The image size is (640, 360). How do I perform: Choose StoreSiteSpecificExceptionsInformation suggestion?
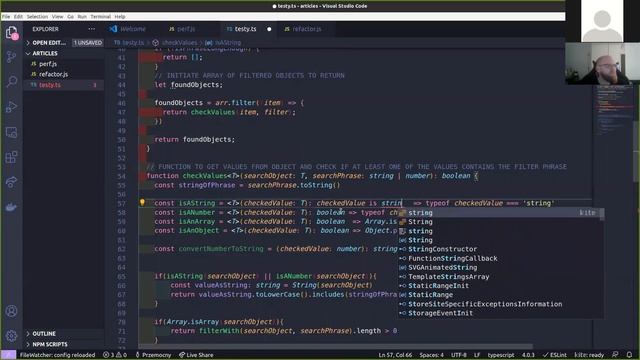click(485, 304)
